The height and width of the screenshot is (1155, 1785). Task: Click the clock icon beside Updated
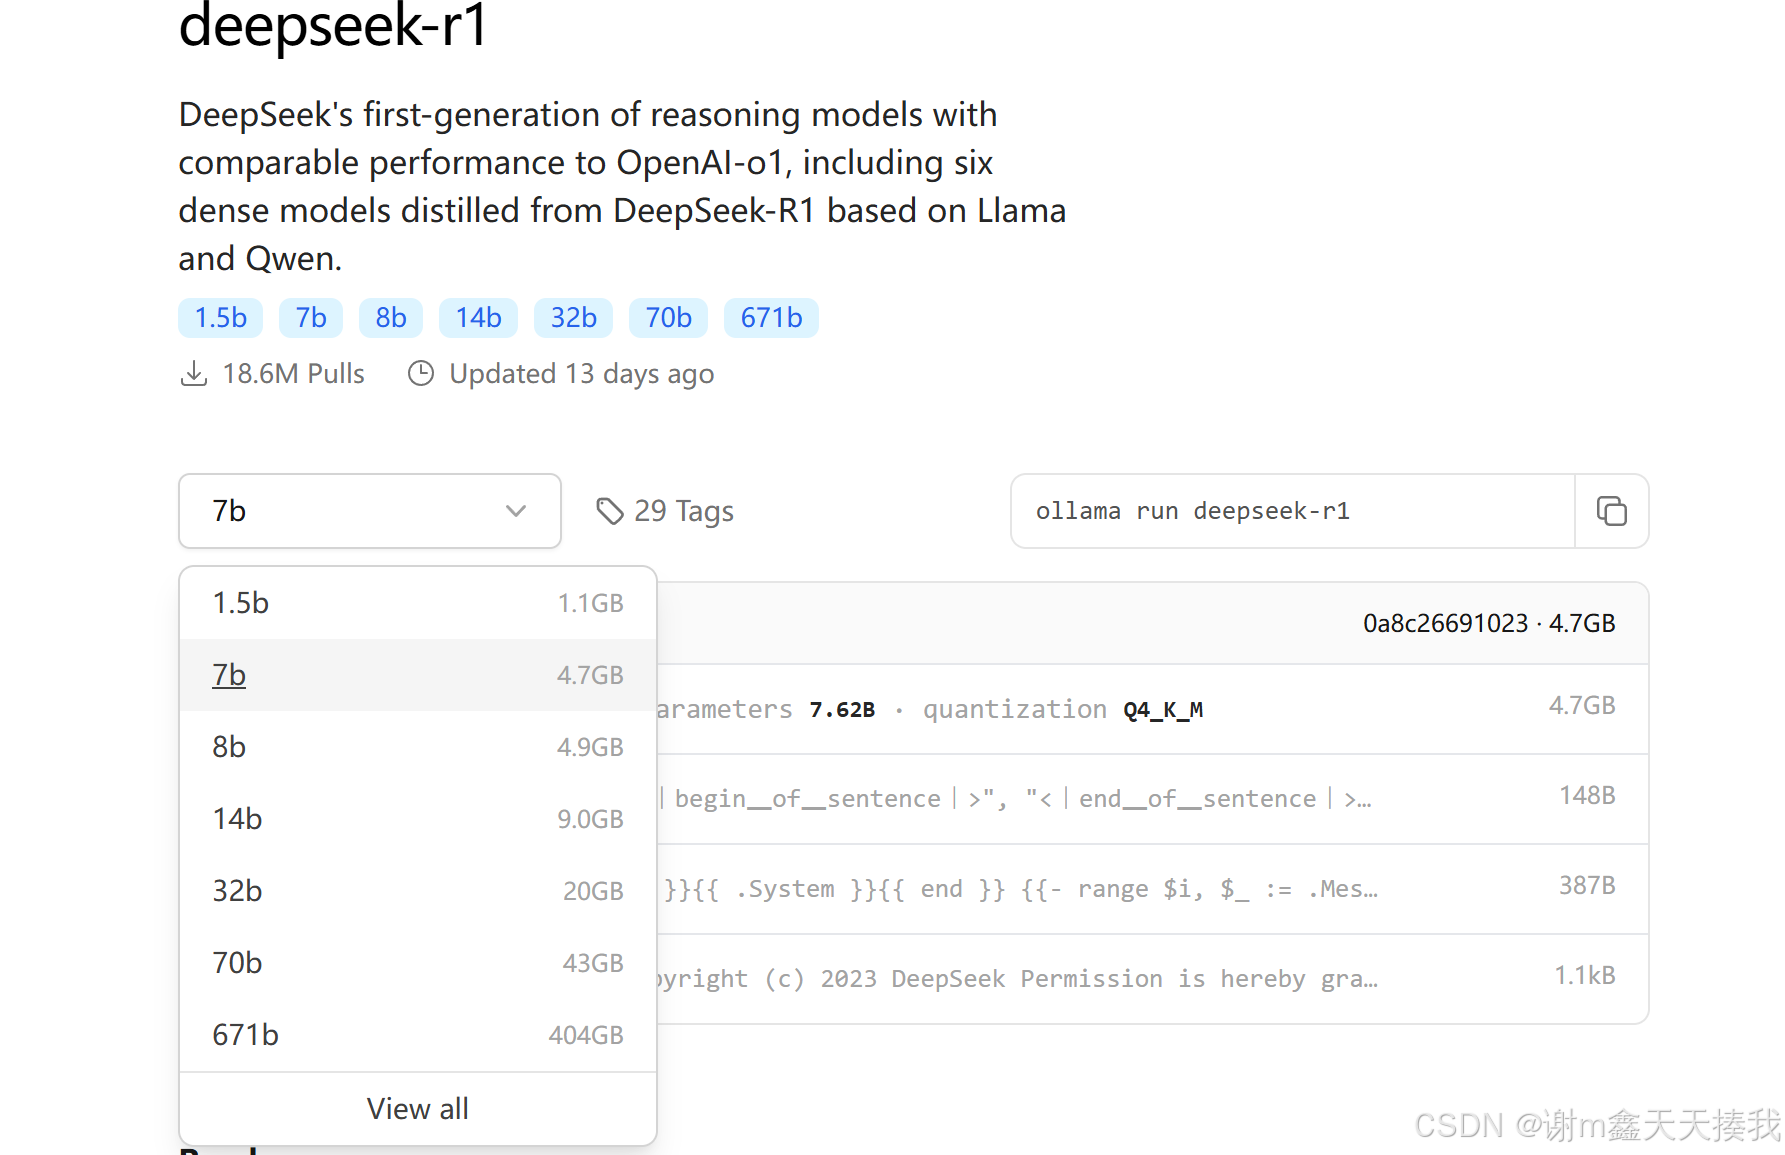pyautogui.click(x=421, y=374)
